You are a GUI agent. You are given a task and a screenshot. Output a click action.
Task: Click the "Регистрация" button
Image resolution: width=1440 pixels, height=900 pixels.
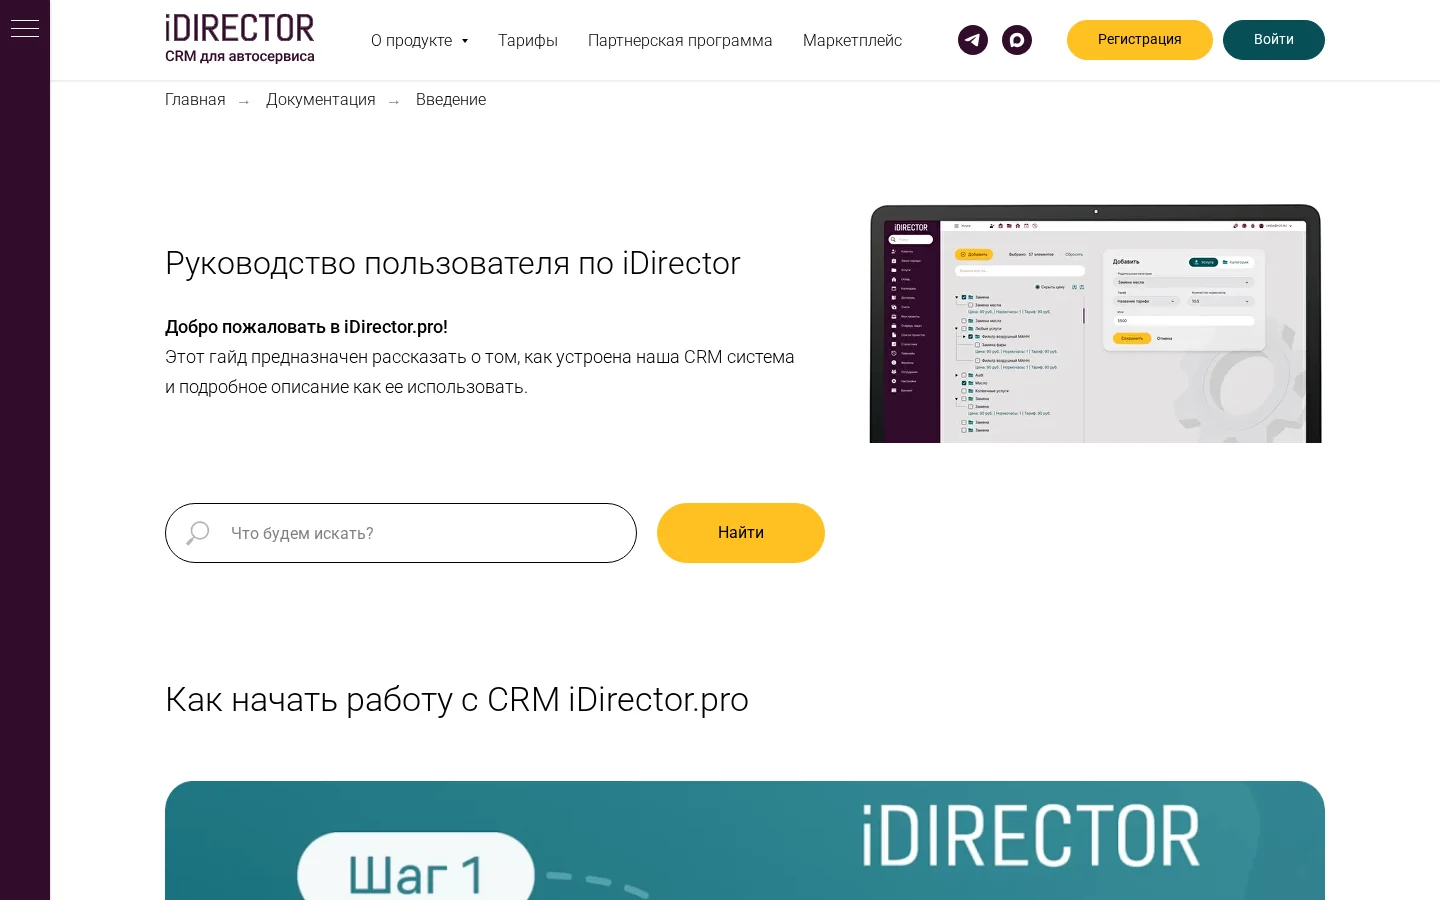pos(1140,40)
